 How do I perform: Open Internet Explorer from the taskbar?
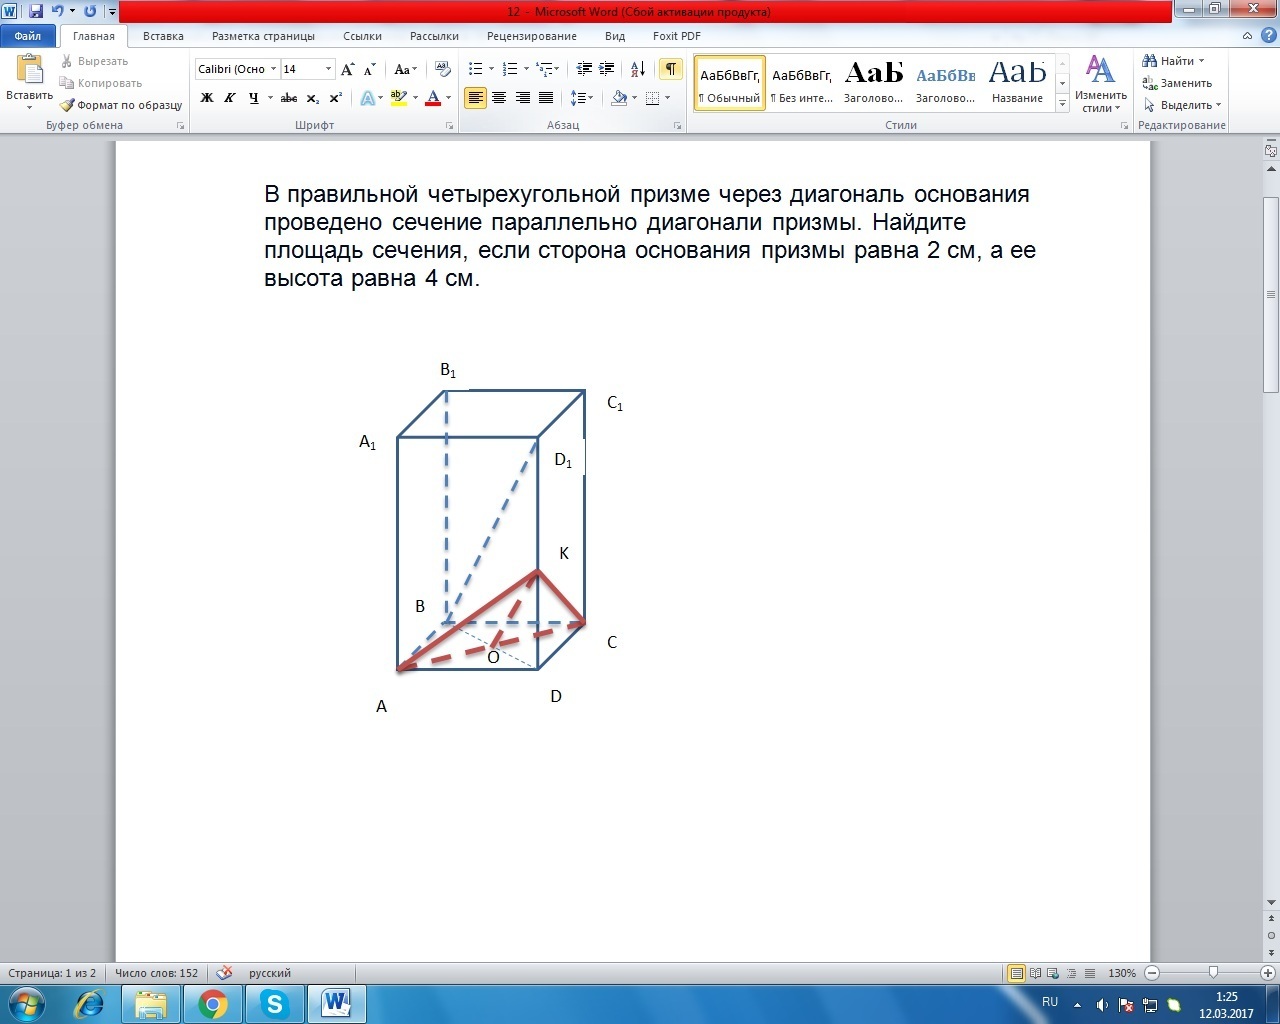89,1003
